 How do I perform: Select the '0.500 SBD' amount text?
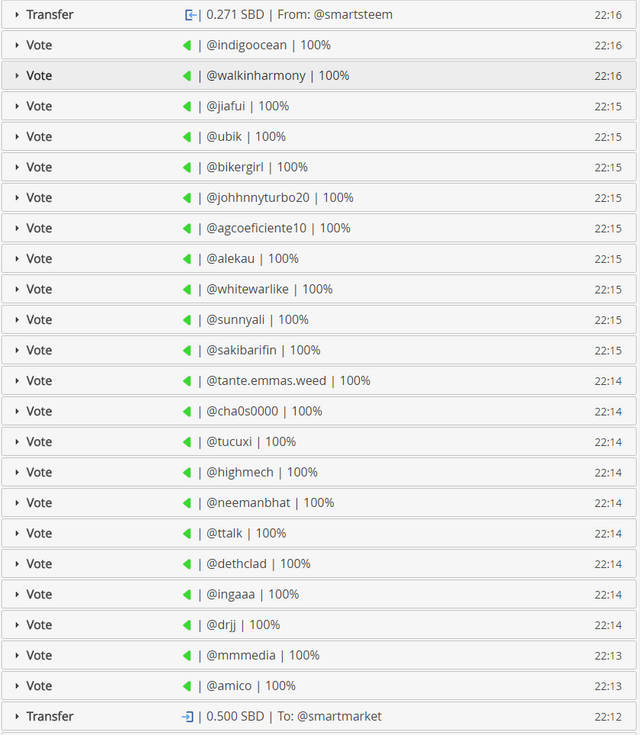tap(235, 716)
